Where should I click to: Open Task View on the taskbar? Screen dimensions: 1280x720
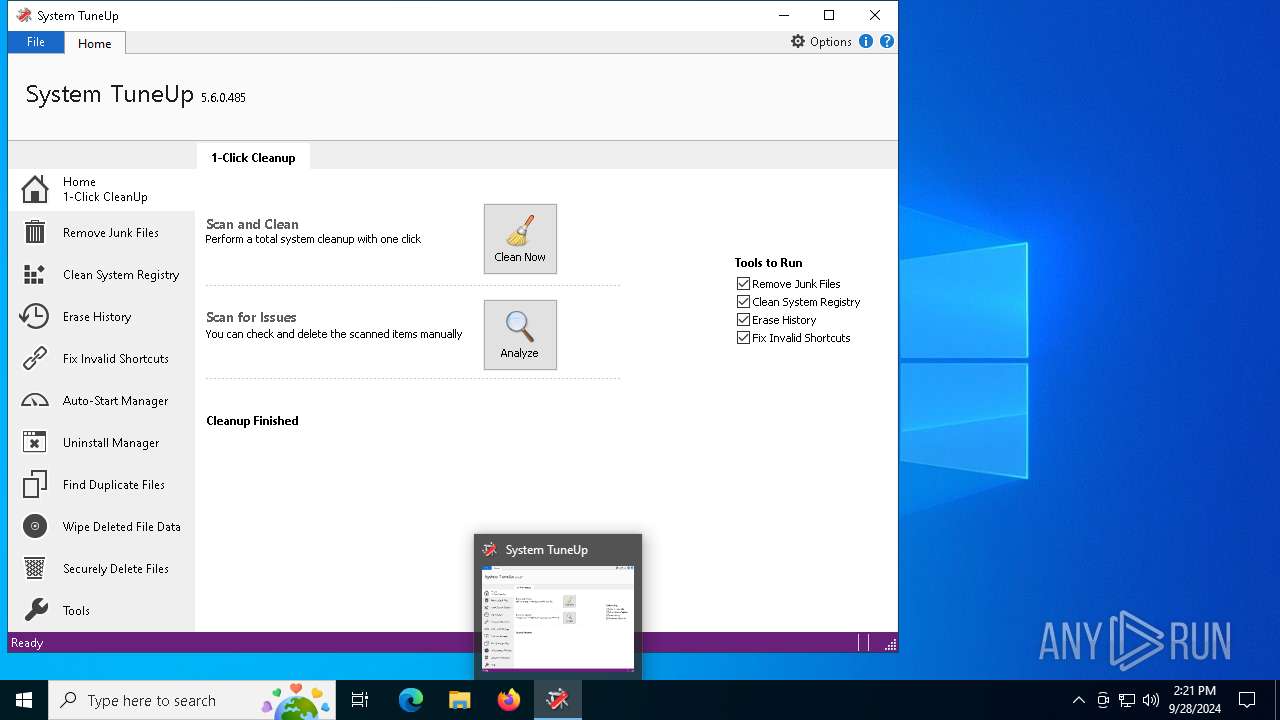360,700
